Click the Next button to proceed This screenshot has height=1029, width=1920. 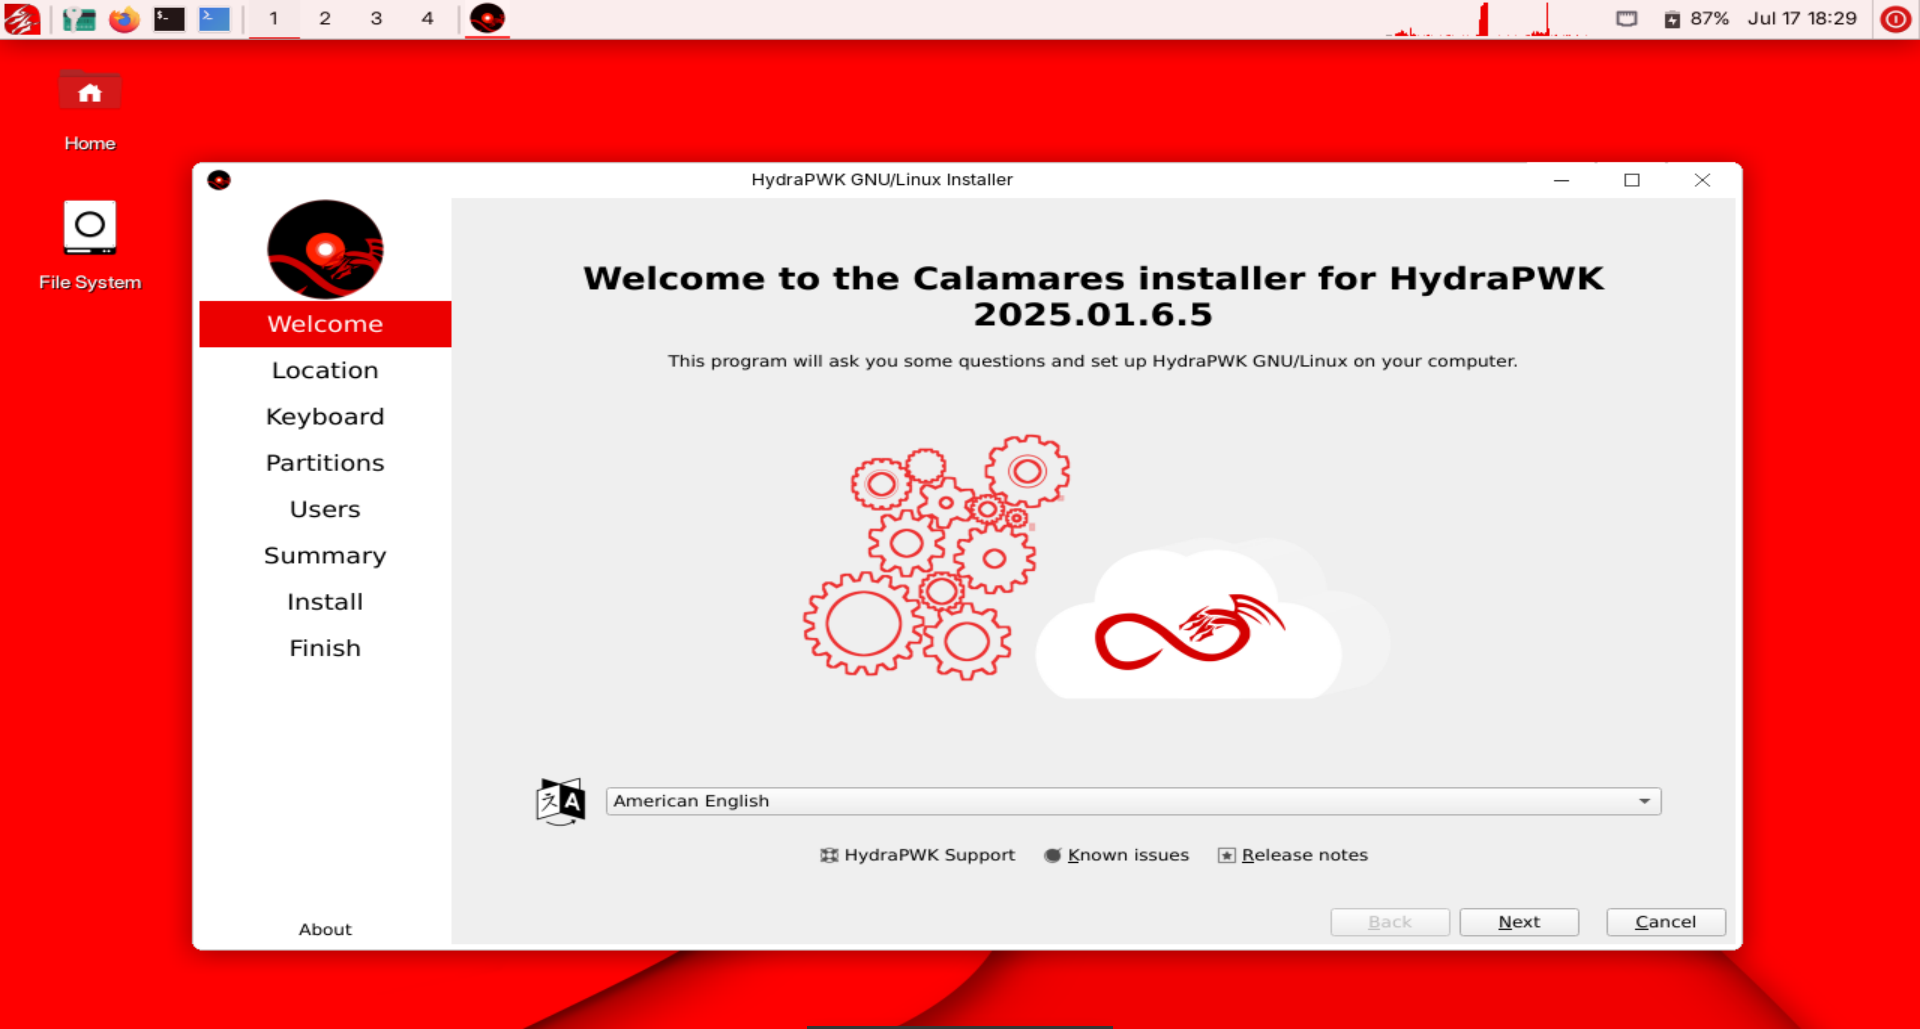(1519, 922)
